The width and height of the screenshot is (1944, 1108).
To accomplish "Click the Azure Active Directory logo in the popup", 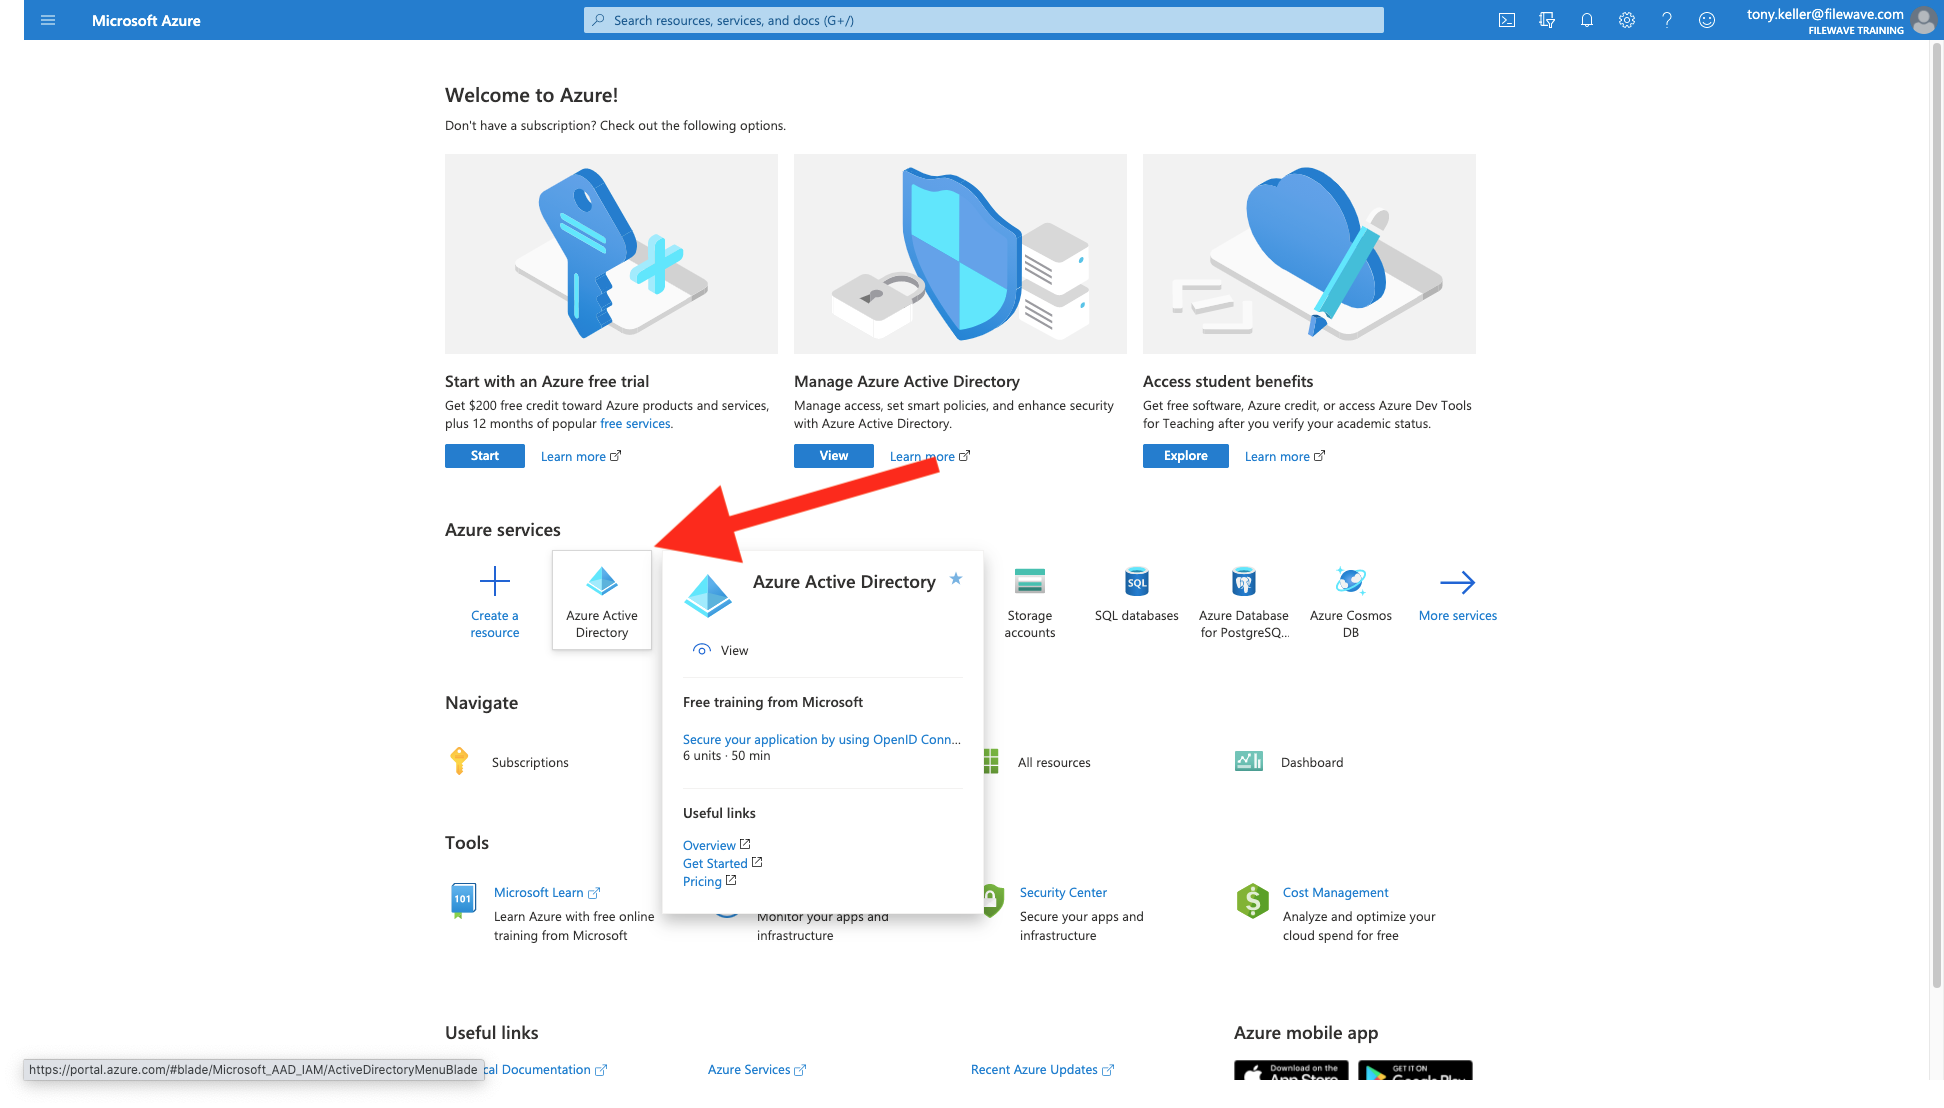I will coord(708,596).
